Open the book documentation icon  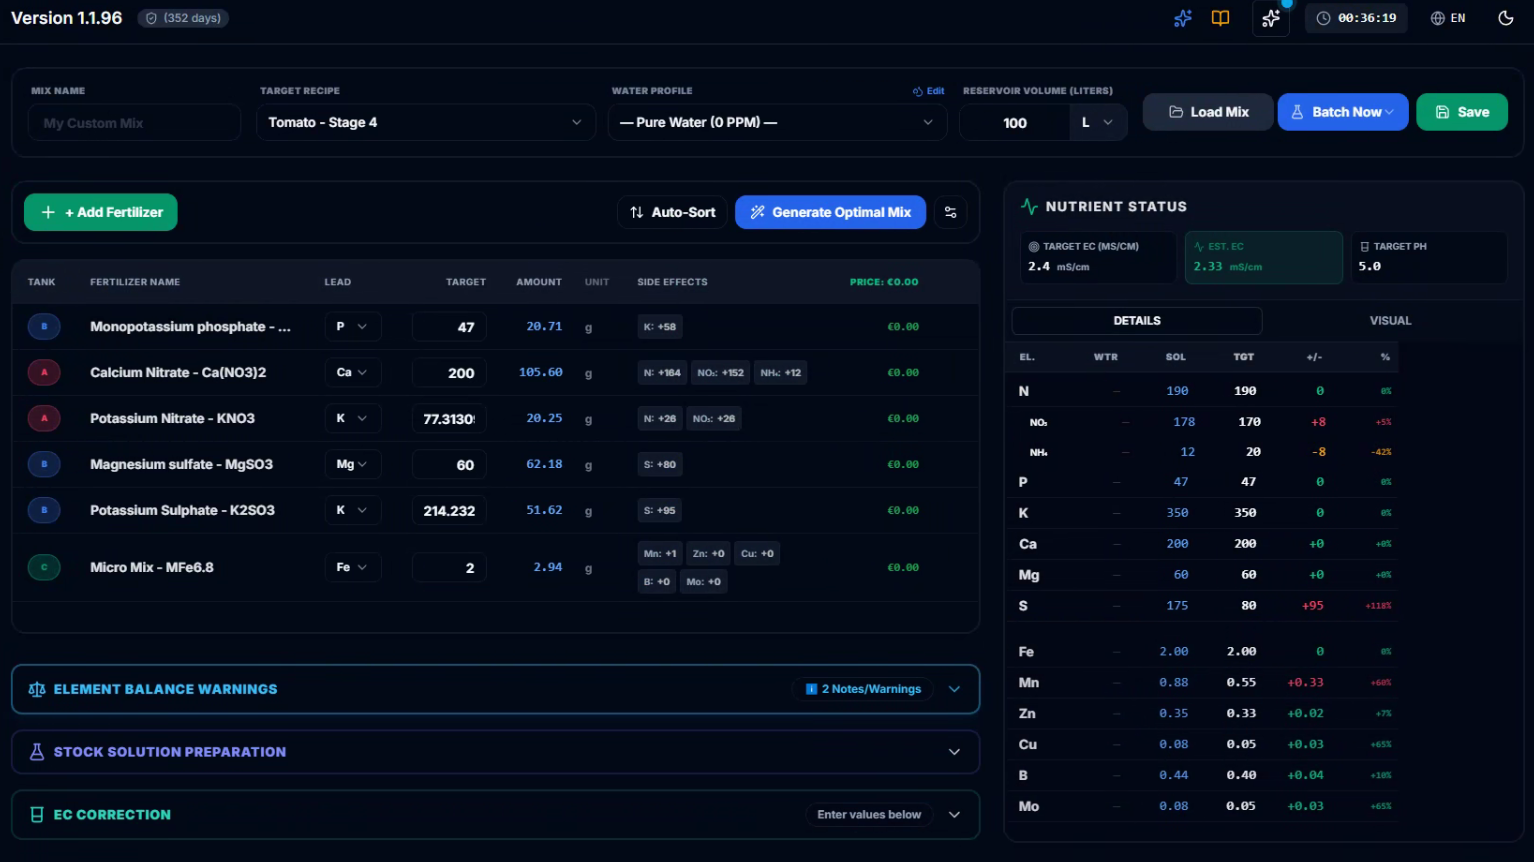point(1220,18)
